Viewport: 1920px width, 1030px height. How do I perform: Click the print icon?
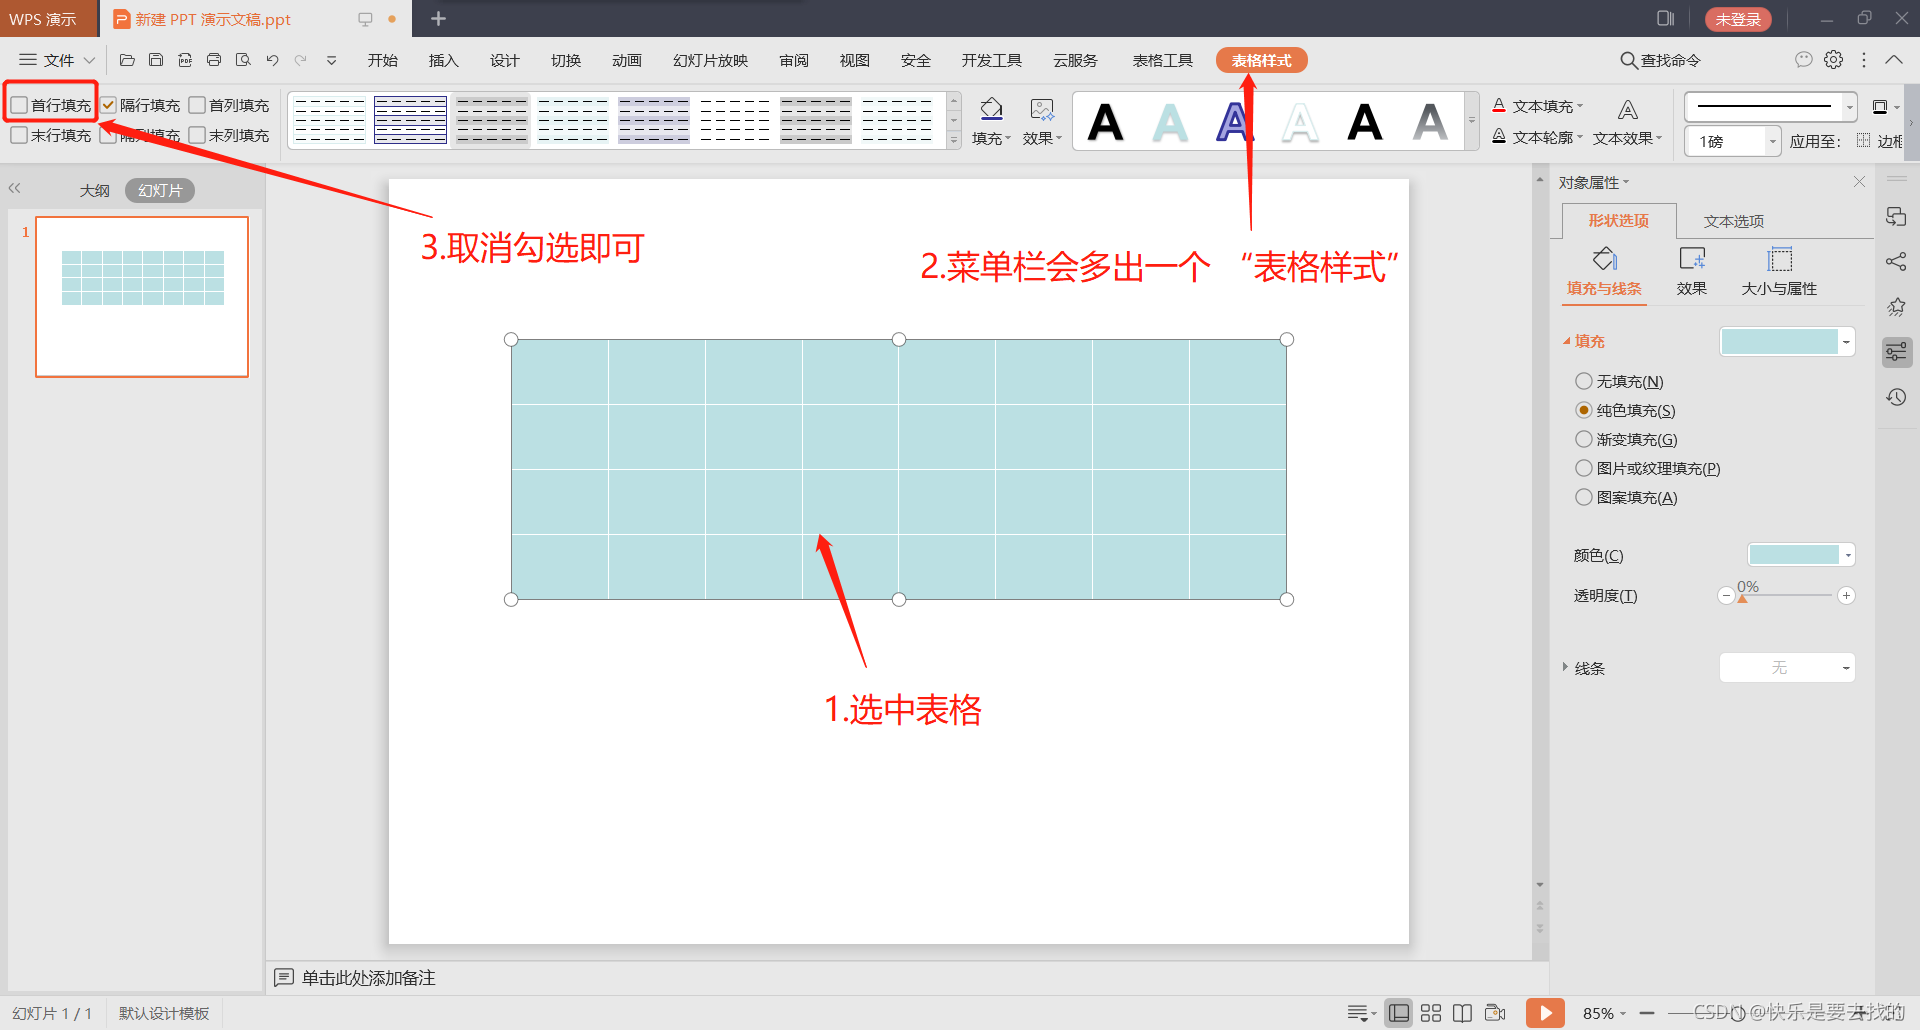214,60
